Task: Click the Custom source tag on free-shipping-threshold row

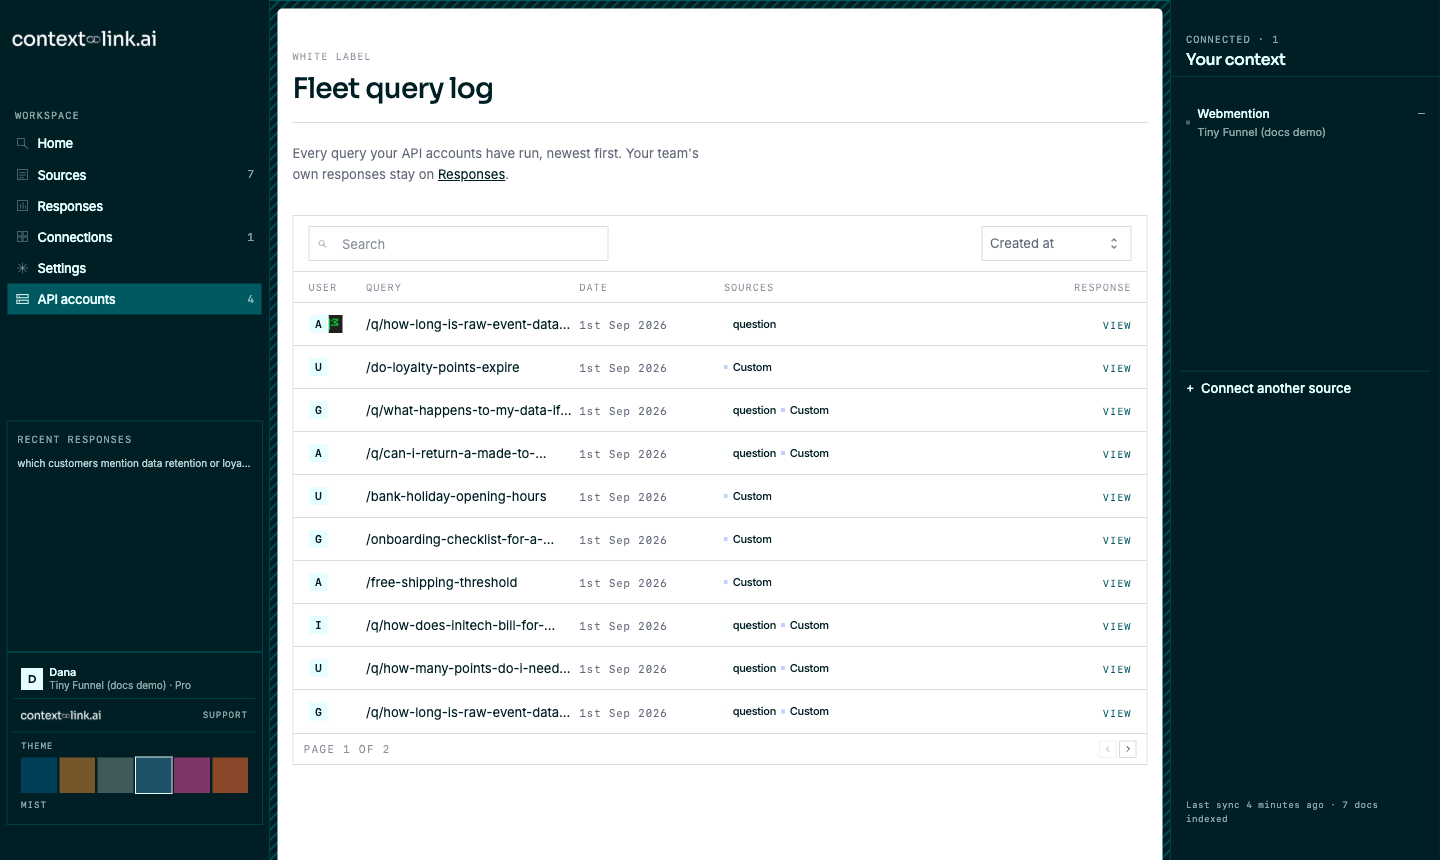Action: (x=752, y=582)
